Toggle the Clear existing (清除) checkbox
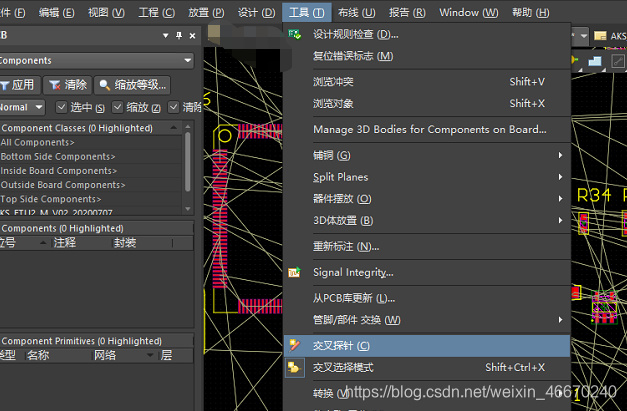The width and height of the screenshot is (627, 411). 173,107
